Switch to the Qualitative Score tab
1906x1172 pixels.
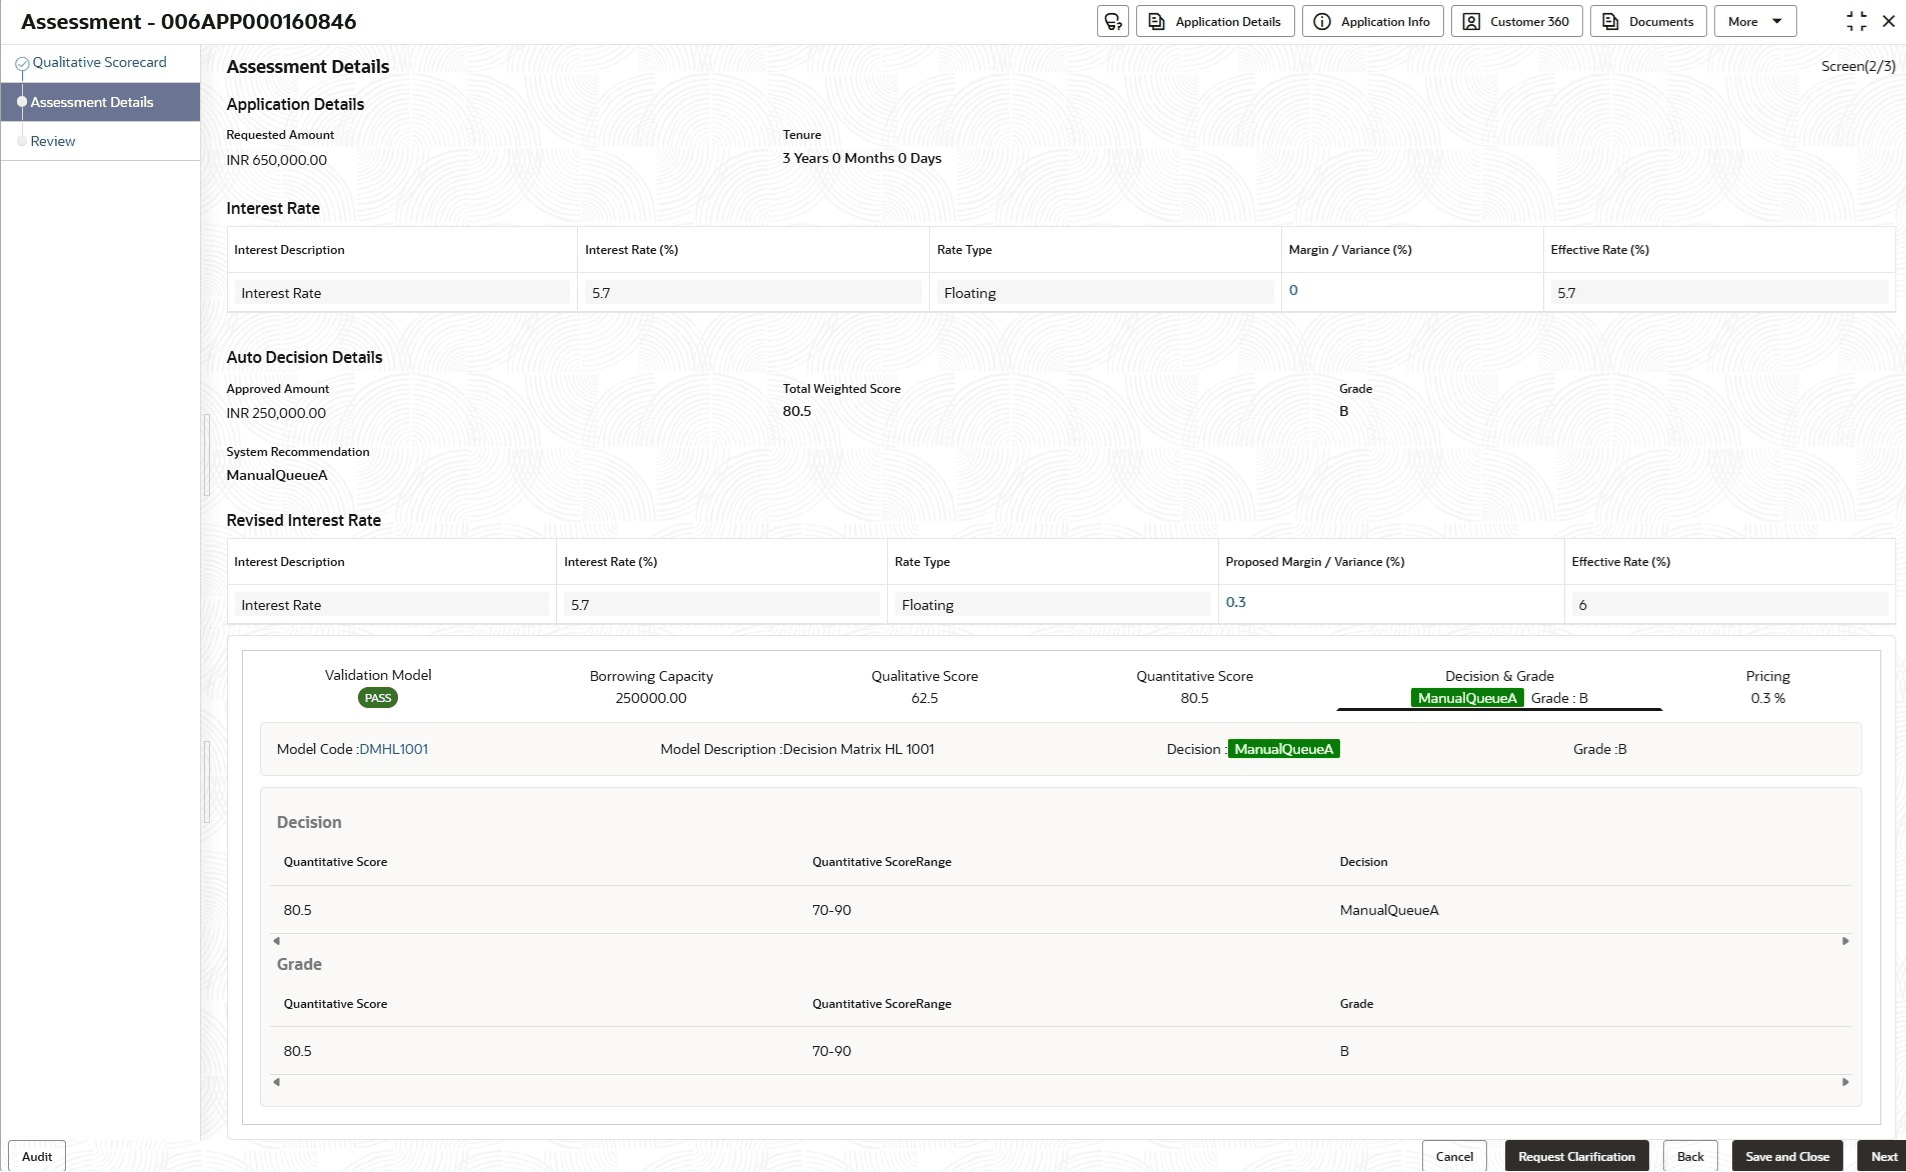(x=925, y=687)
